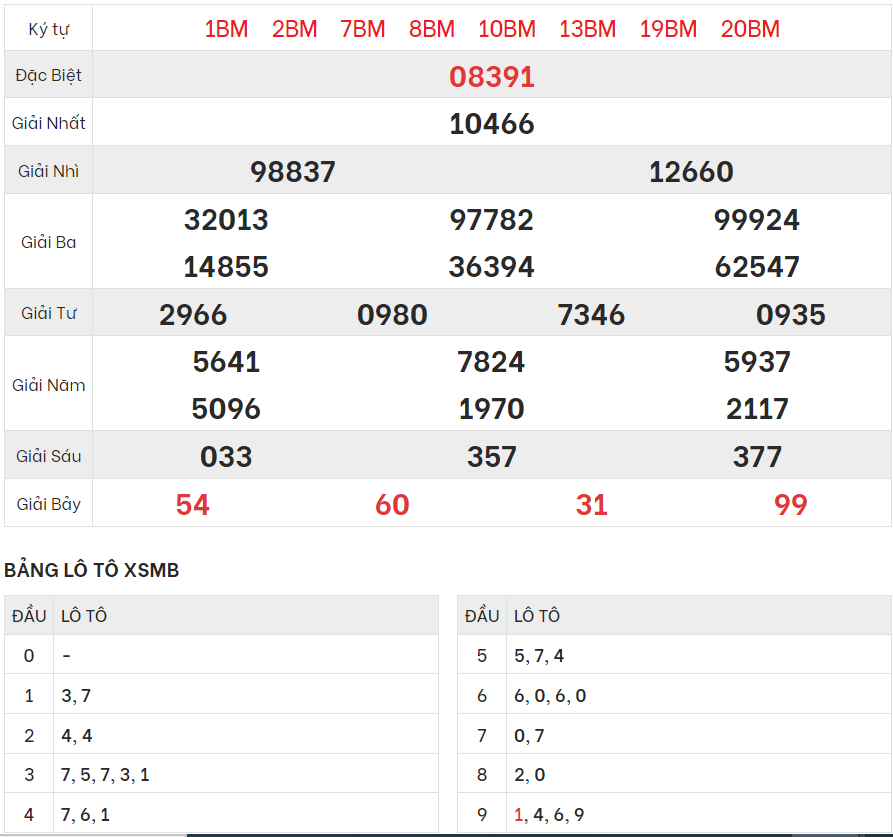893x837 pixels.
Task: Click third prize number 62547
Action: click(x=757, y=267)
